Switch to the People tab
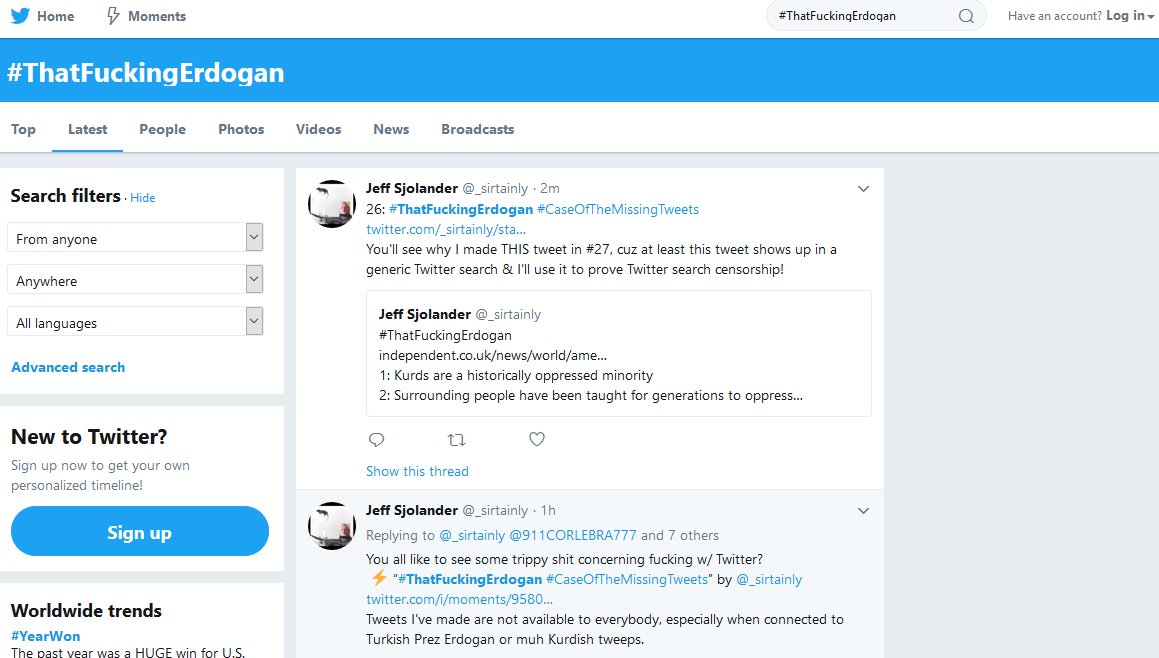1159x658 pixels. (163, 129)
